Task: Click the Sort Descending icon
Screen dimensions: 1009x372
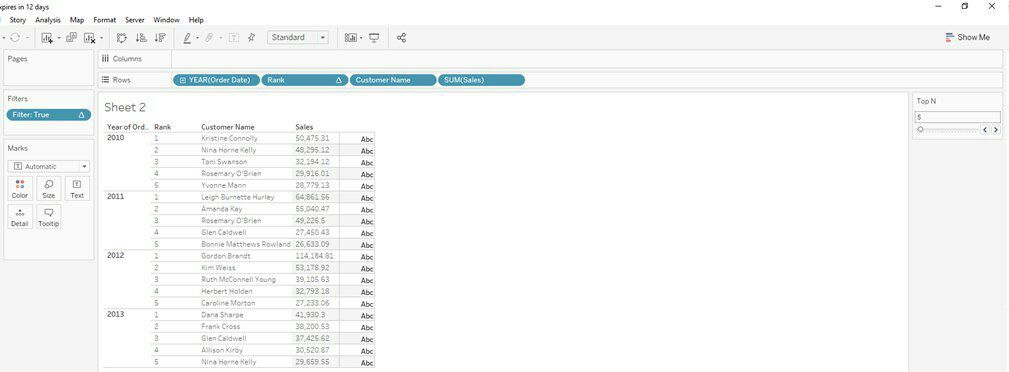Action: pyautogui.click(x=160, y=38)
